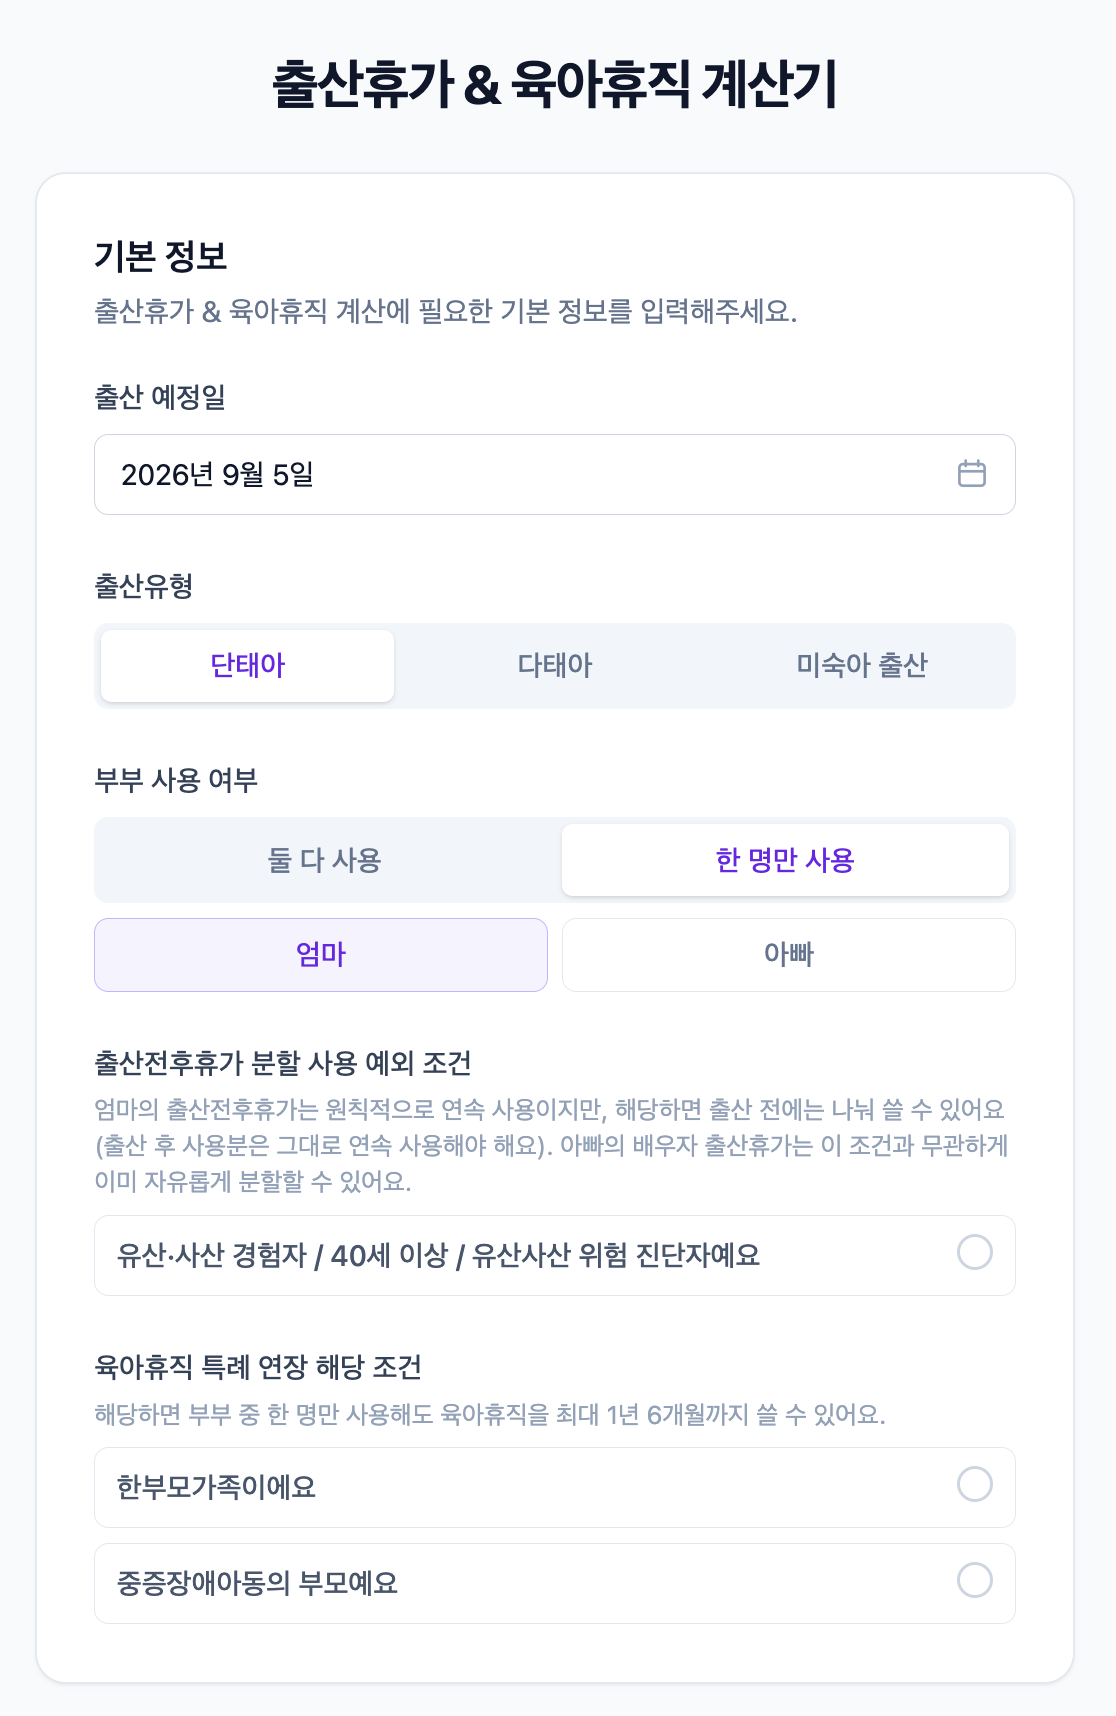Click the 육아휴직 특례 연장 해당 조건 heading
Viewport: 1116px width, 1716px height.
point(258,1367)
